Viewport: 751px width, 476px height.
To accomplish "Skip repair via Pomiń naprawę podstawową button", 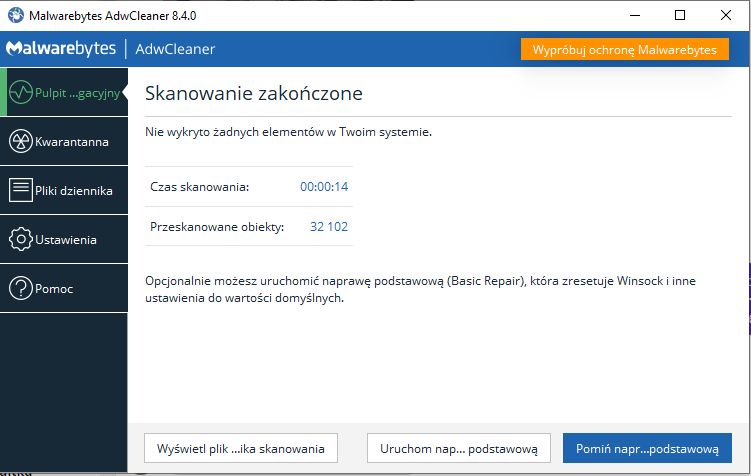I will 647,449.
